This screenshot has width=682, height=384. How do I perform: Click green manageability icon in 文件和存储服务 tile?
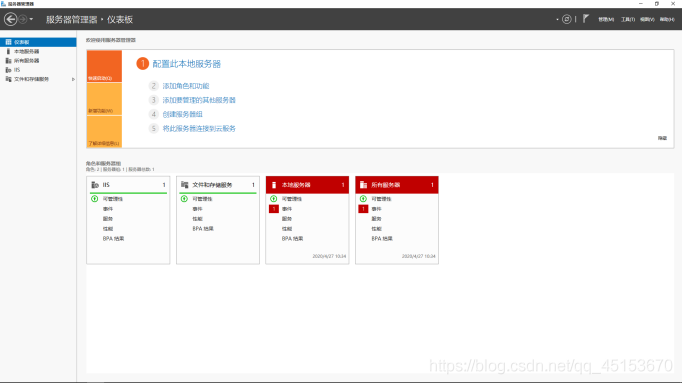point(184,199)
